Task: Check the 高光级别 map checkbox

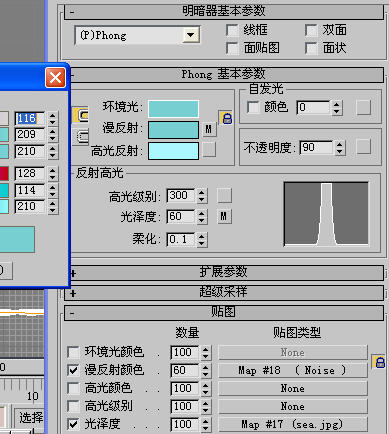Action: [x=73, y=406]
